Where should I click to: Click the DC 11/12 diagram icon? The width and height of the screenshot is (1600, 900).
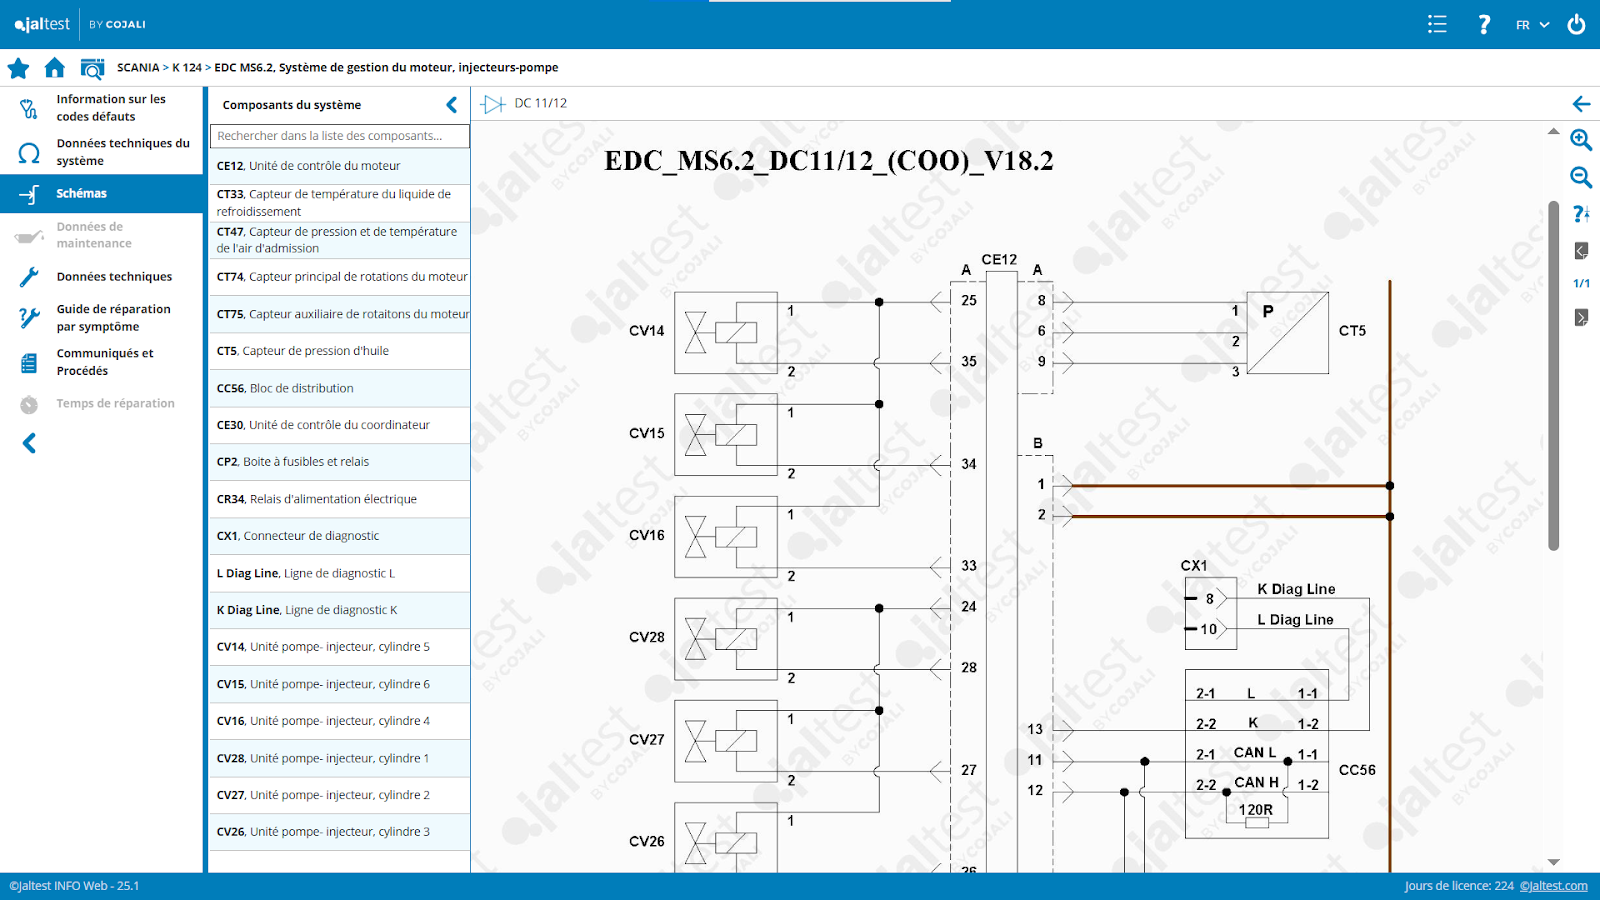point(493,104)
